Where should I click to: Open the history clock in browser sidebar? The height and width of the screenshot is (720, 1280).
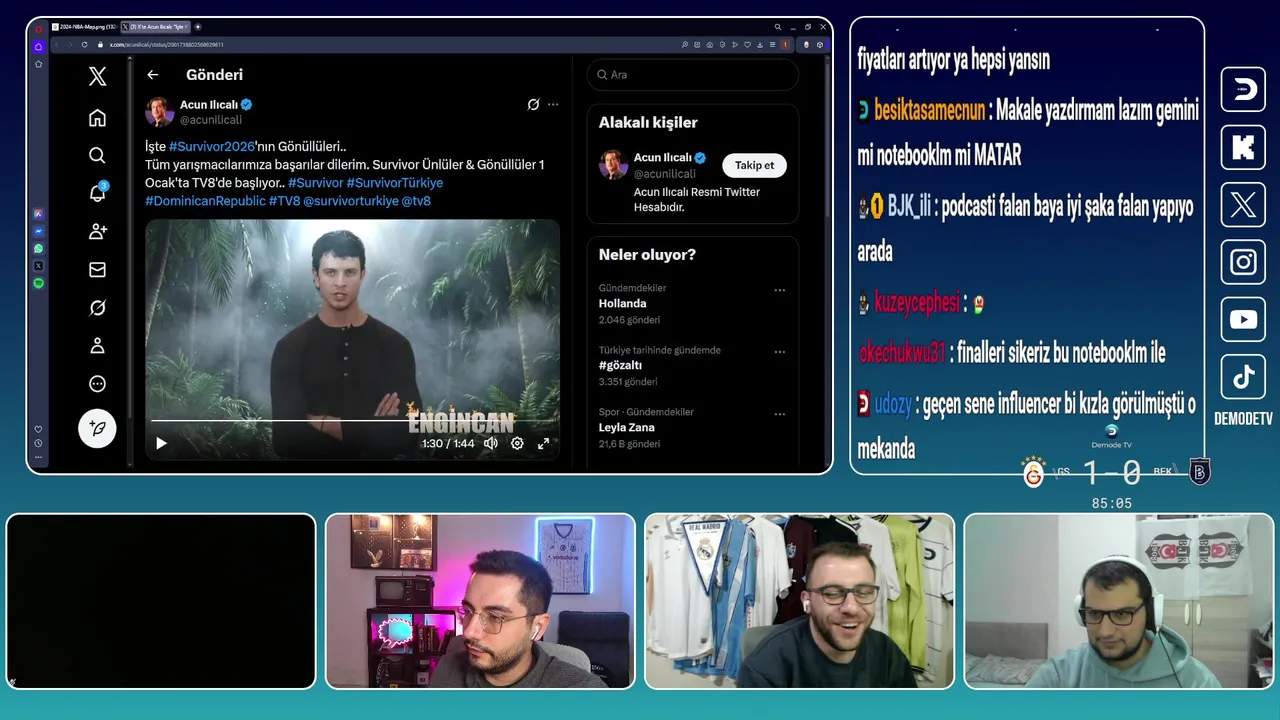(x=38, y=443)
